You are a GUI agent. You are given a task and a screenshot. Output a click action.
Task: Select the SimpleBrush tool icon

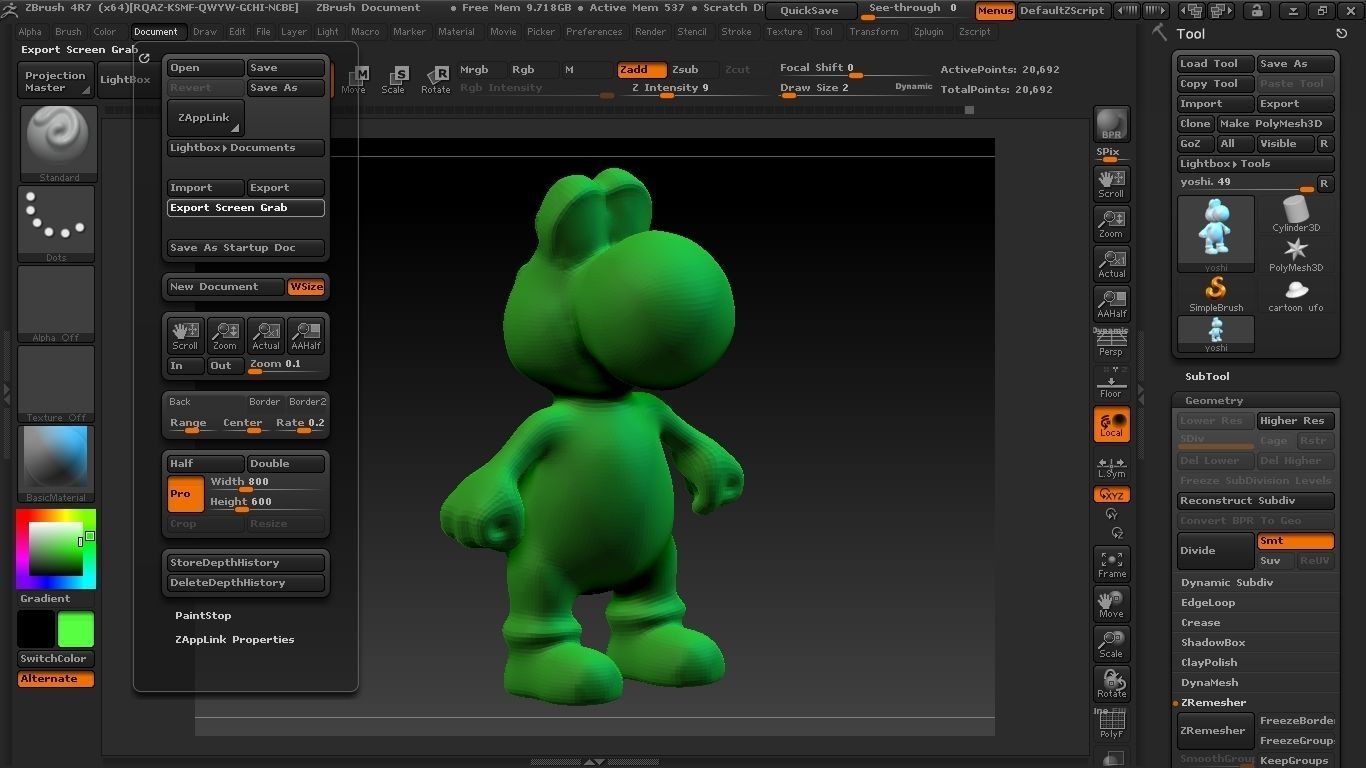1216,294
